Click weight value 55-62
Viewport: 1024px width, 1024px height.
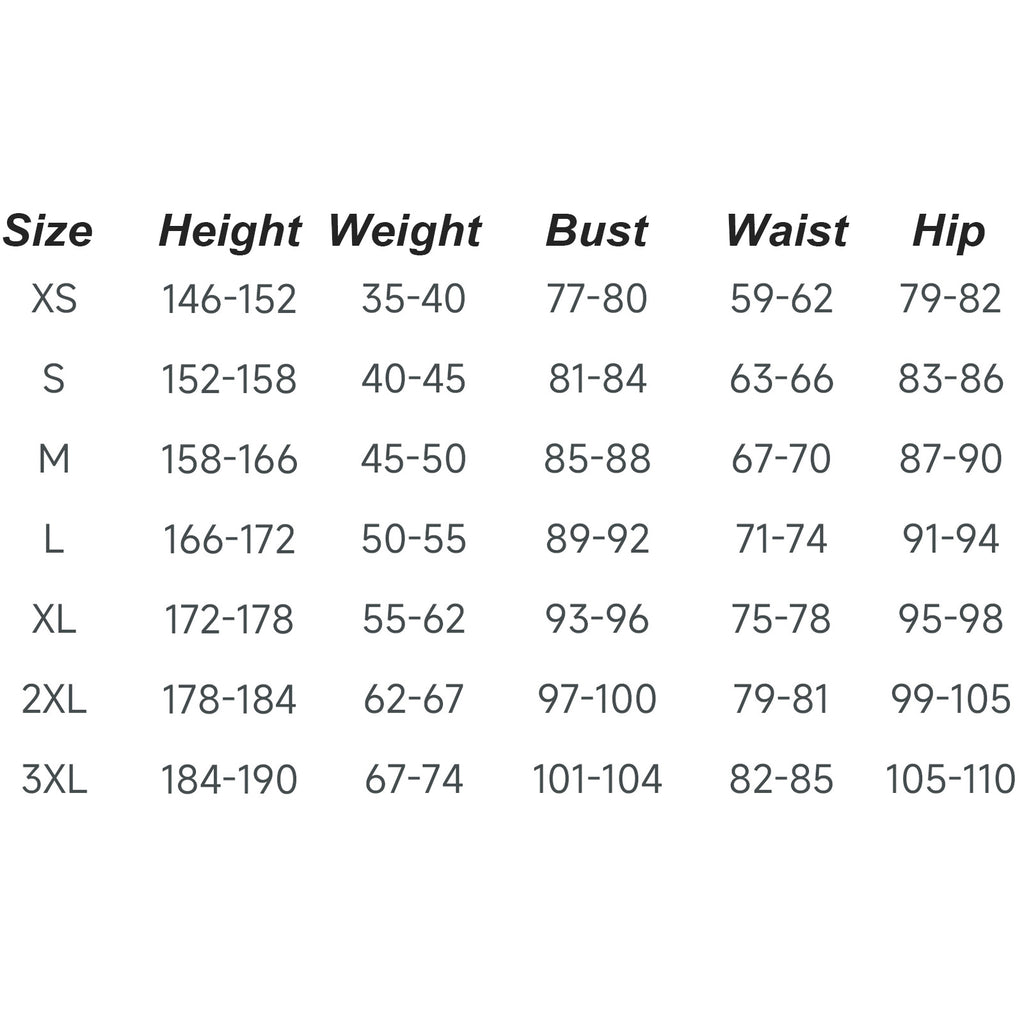click(x=413, y=619)
